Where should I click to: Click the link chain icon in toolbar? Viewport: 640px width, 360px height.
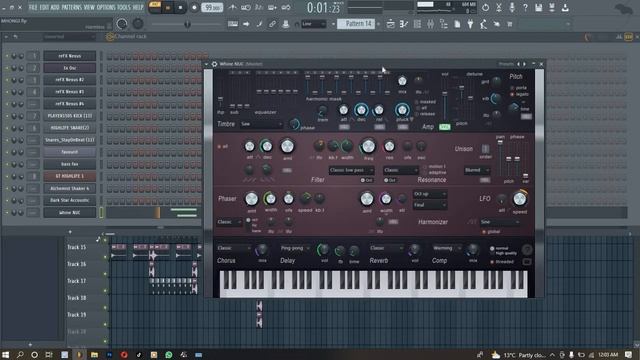pyautogui.click(x=272, y=24)
